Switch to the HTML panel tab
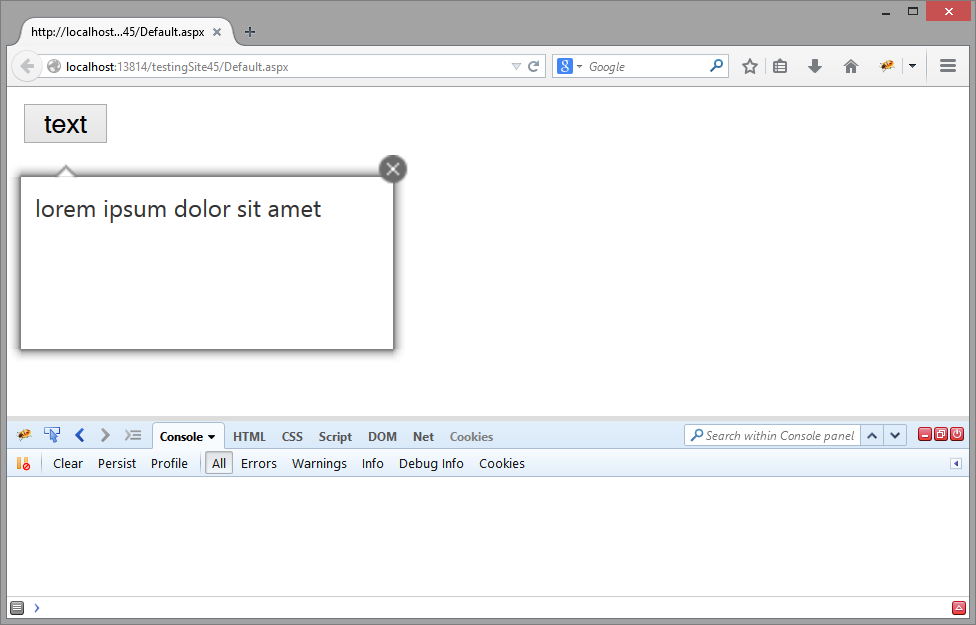This screenshot has height=625, width=976. 249,437
